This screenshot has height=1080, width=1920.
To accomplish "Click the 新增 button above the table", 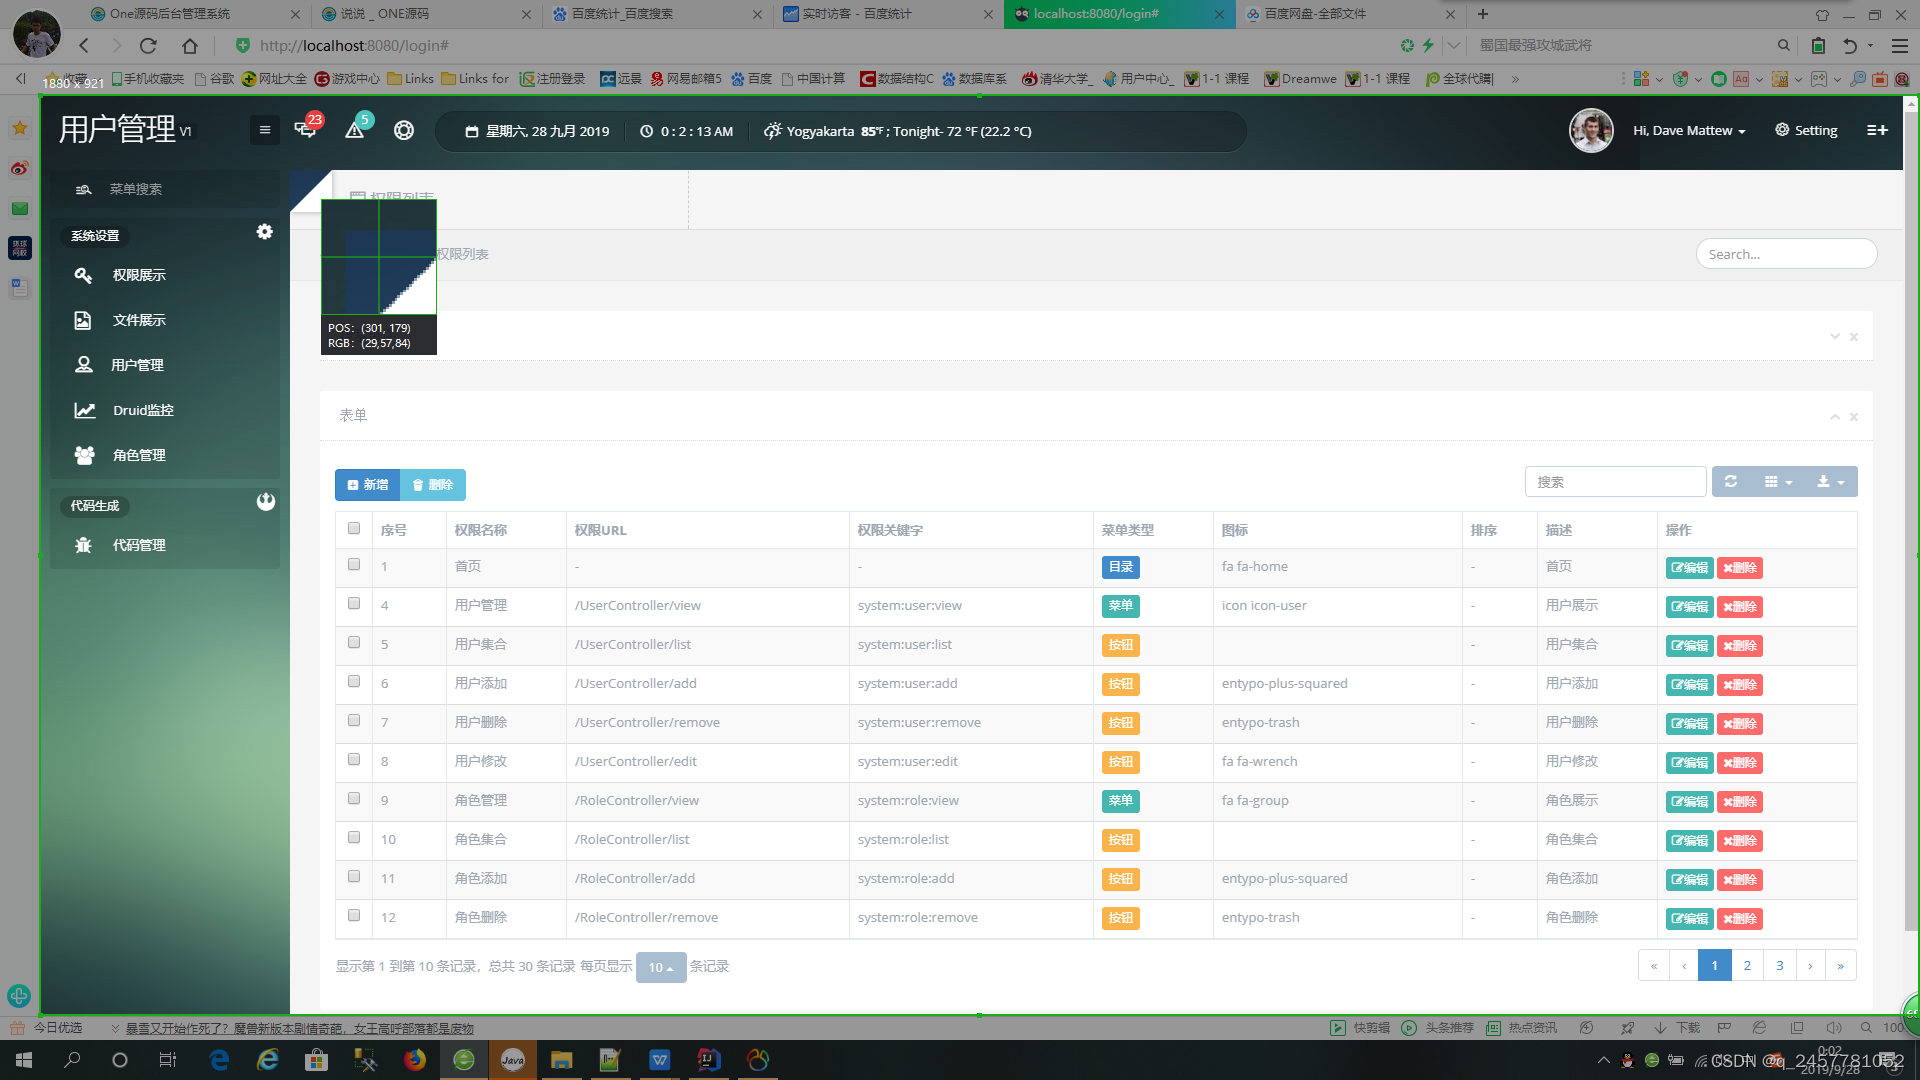I will click(x=367, y=484).
